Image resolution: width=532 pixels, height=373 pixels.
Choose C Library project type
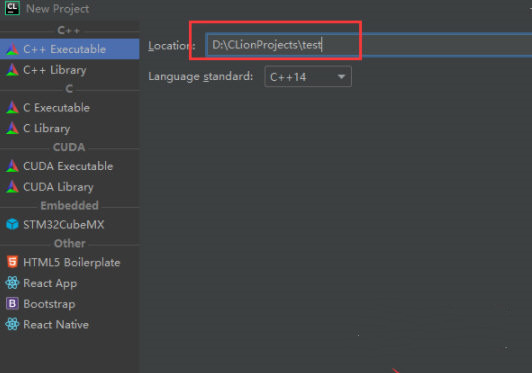[70, 129]
